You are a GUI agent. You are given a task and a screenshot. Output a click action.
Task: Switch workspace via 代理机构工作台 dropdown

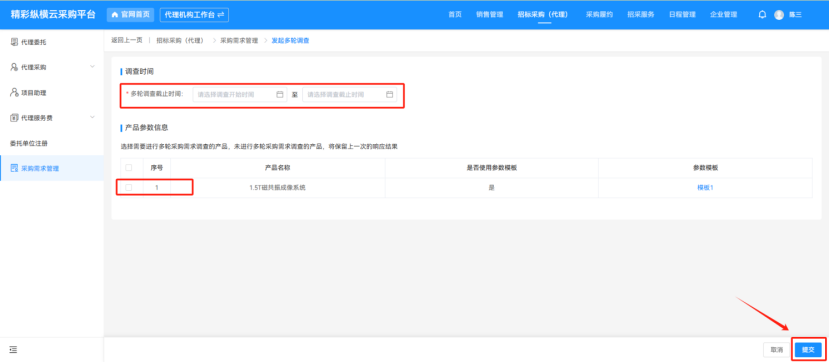click(194, 15)
